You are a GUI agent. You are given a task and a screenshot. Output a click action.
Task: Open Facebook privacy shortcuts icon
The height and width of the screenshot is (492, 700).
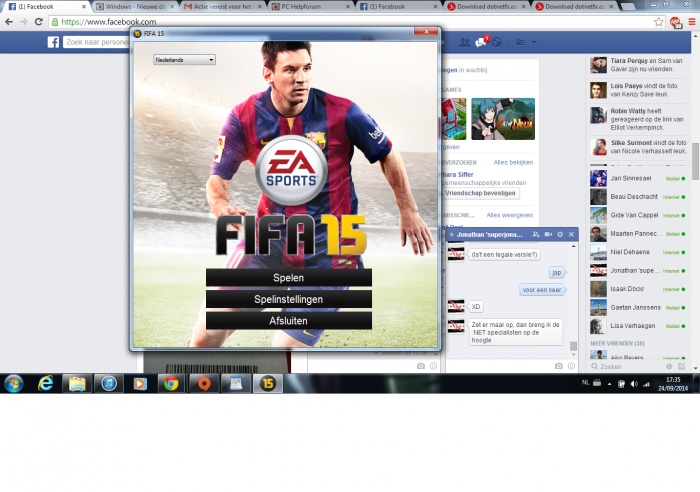(521, 42)
